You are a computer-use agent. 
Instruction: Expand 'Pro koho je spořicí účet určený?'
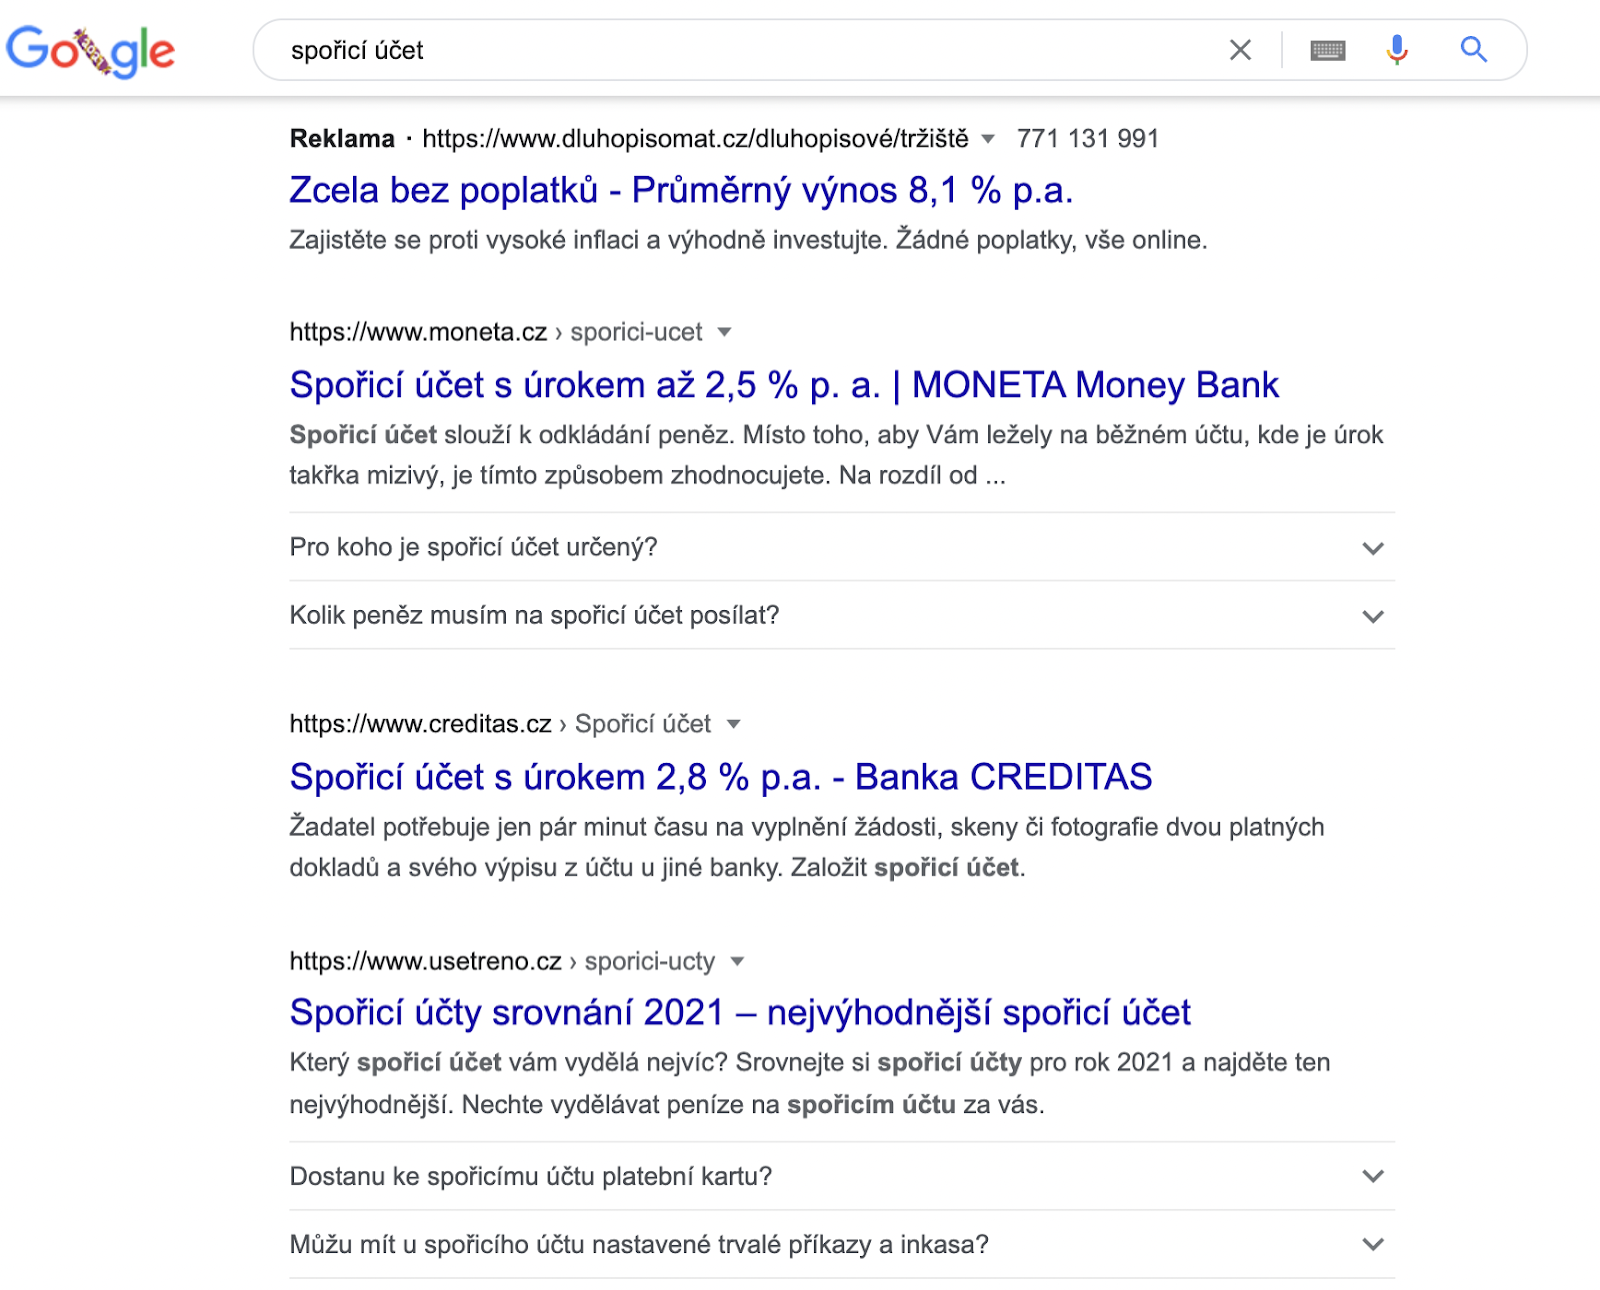point(842,547)
